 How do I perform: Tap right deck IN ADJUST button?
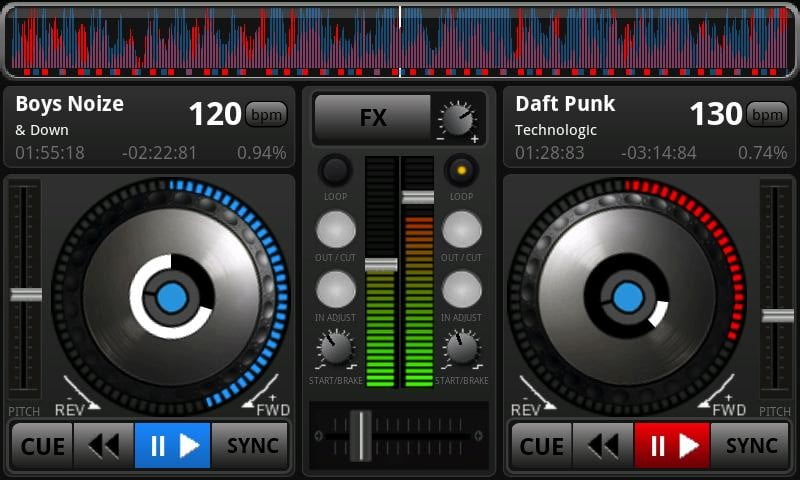(x=461, y=290)
